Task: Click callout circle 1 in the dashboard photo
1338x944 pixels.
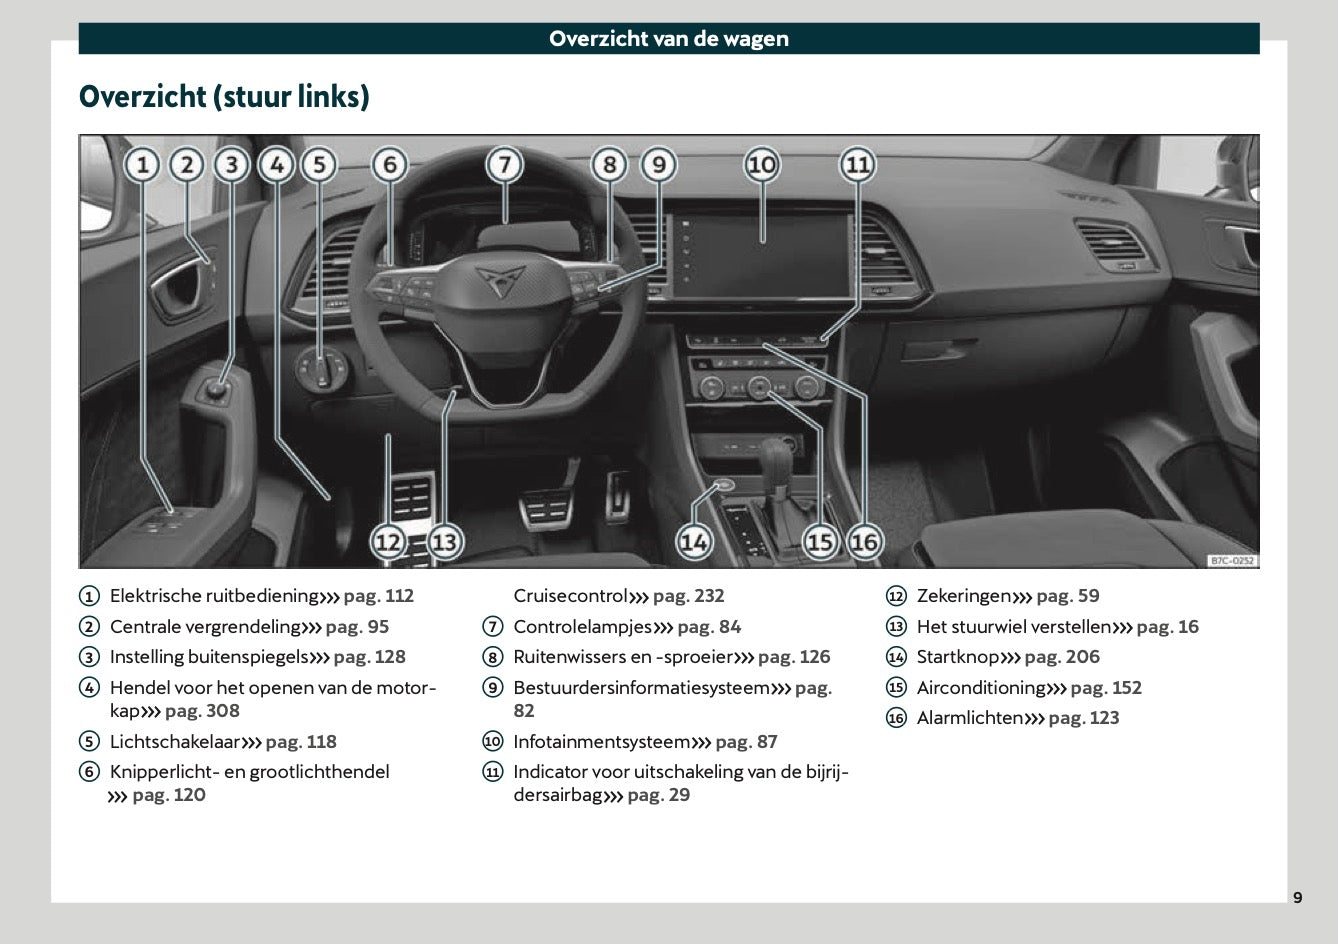Action: [143, 164]
